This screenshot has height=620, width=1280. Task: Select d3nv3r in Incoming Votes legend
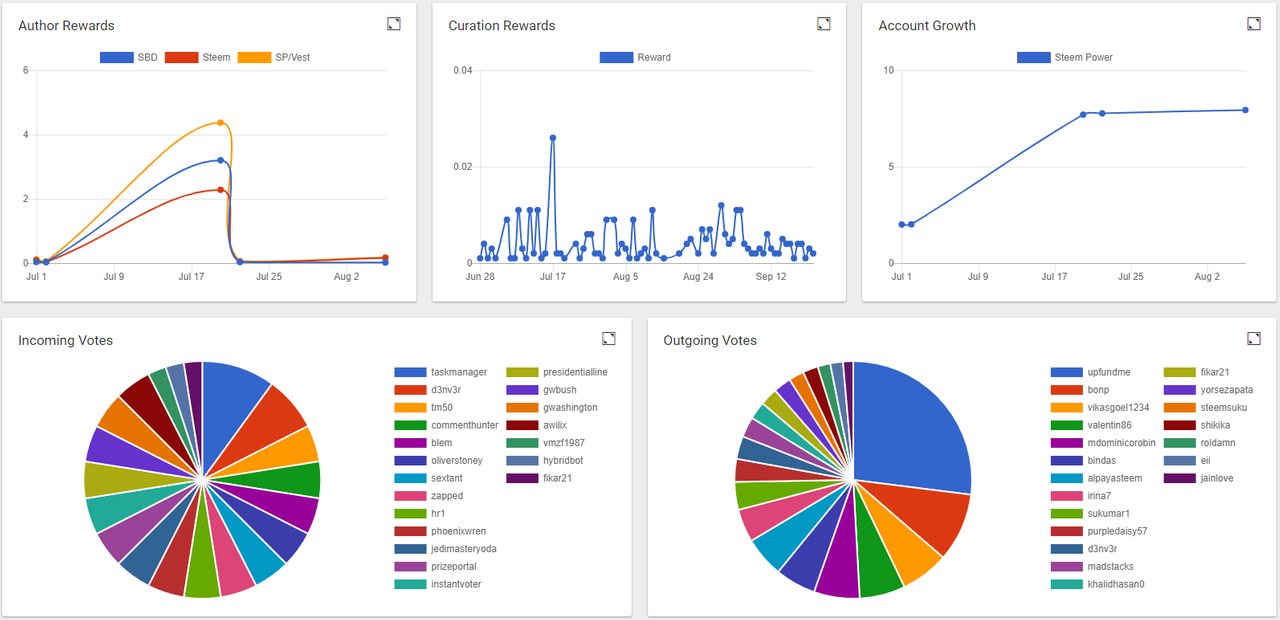click(x=429, y=390)
